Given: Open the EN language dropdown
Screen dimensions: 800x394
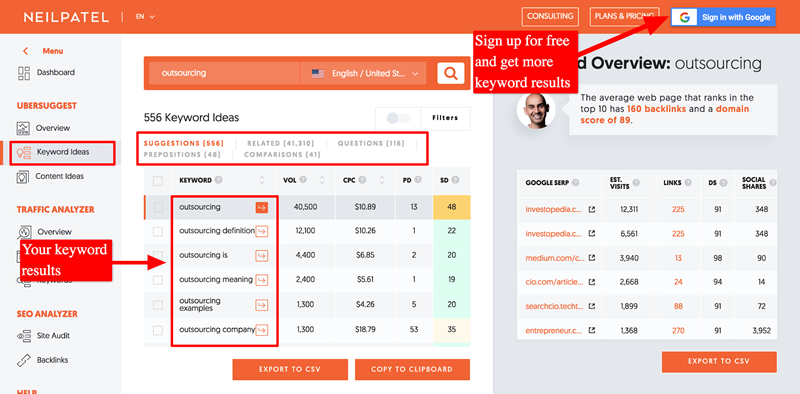Looking at the screenshot, I should click(x=145, y=17).
